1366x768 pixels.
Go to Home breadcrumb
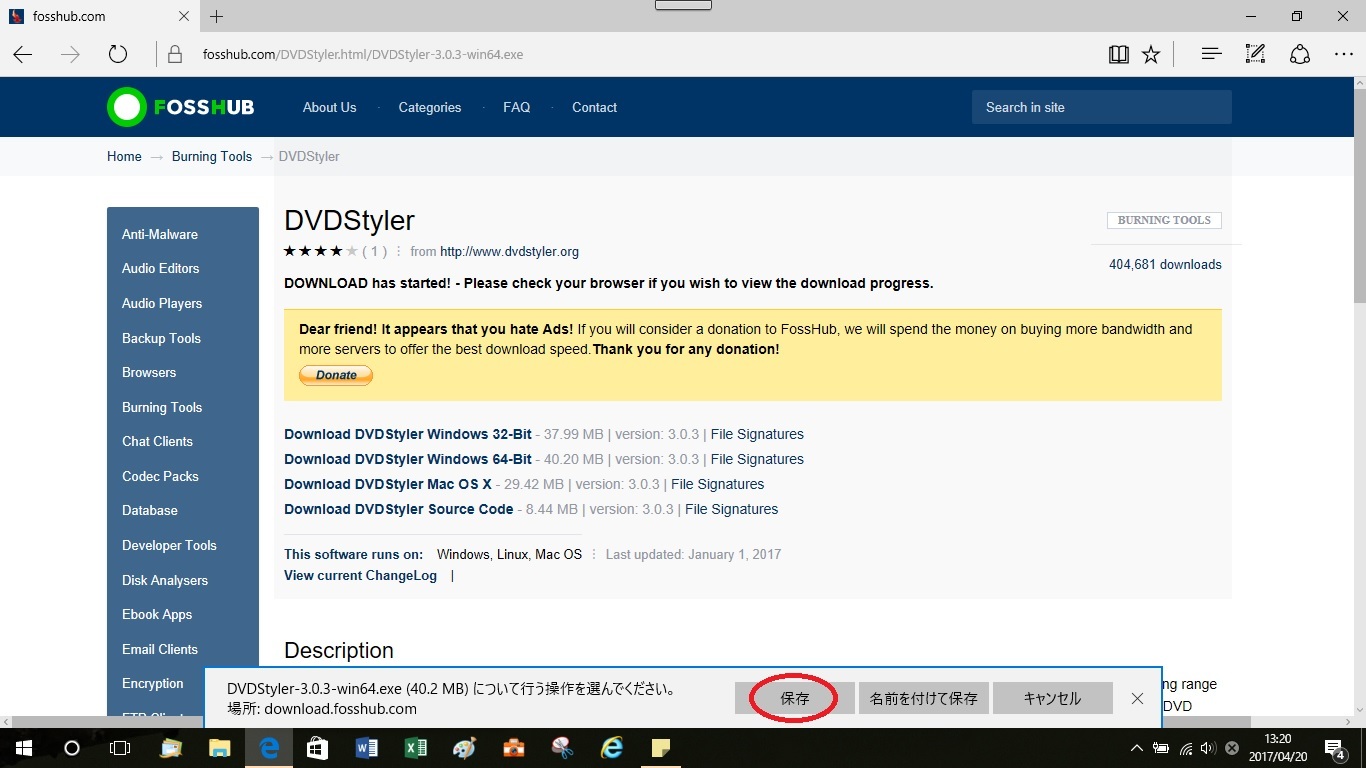(124, 156)
